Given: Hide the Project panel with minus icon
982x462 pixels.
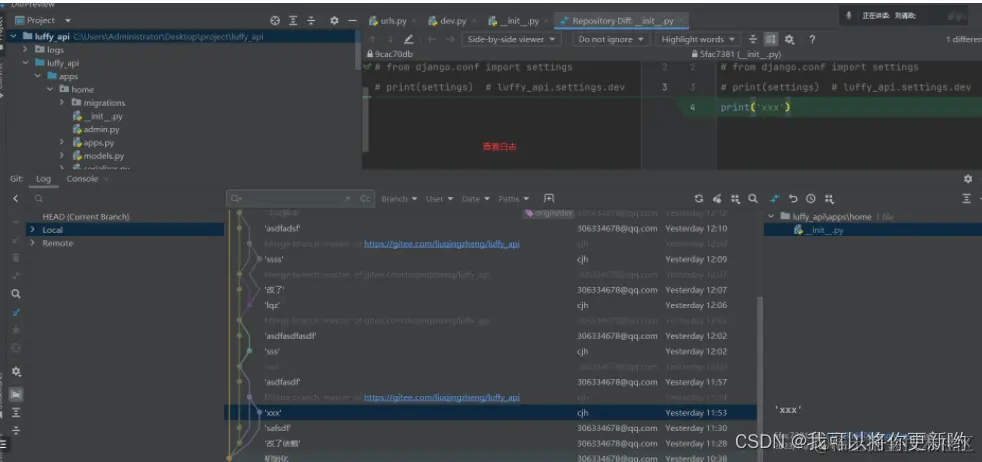Looking at the screenshot, I should 353,21.
